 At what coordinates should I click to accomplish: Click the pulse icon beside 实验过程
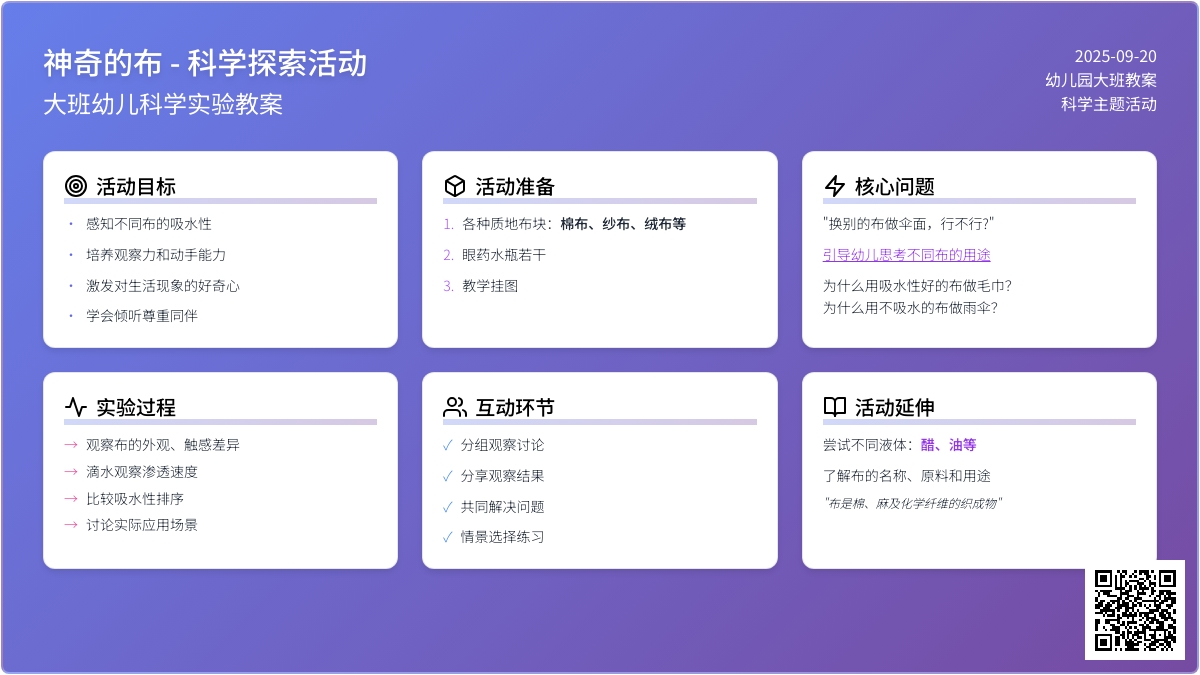[76, 407]
